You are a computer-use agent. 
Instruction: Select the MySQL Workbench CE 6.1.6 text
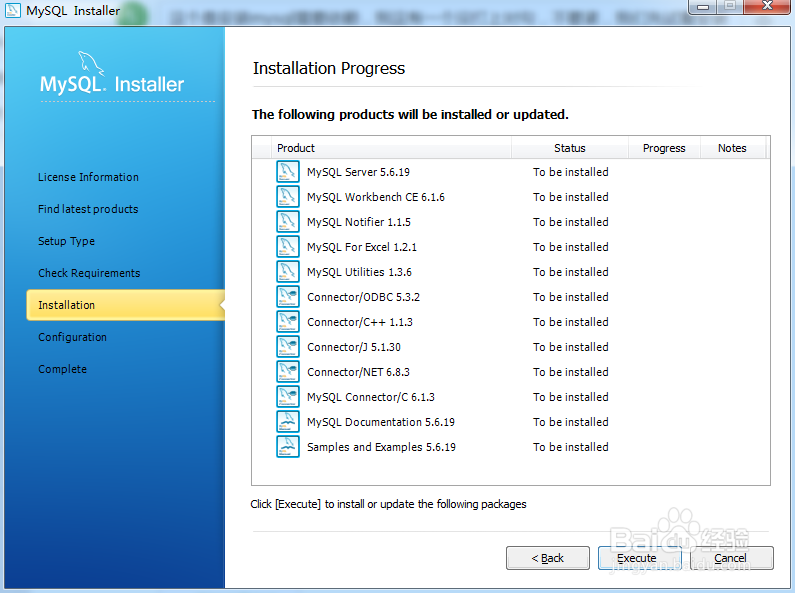click(376, 197)
